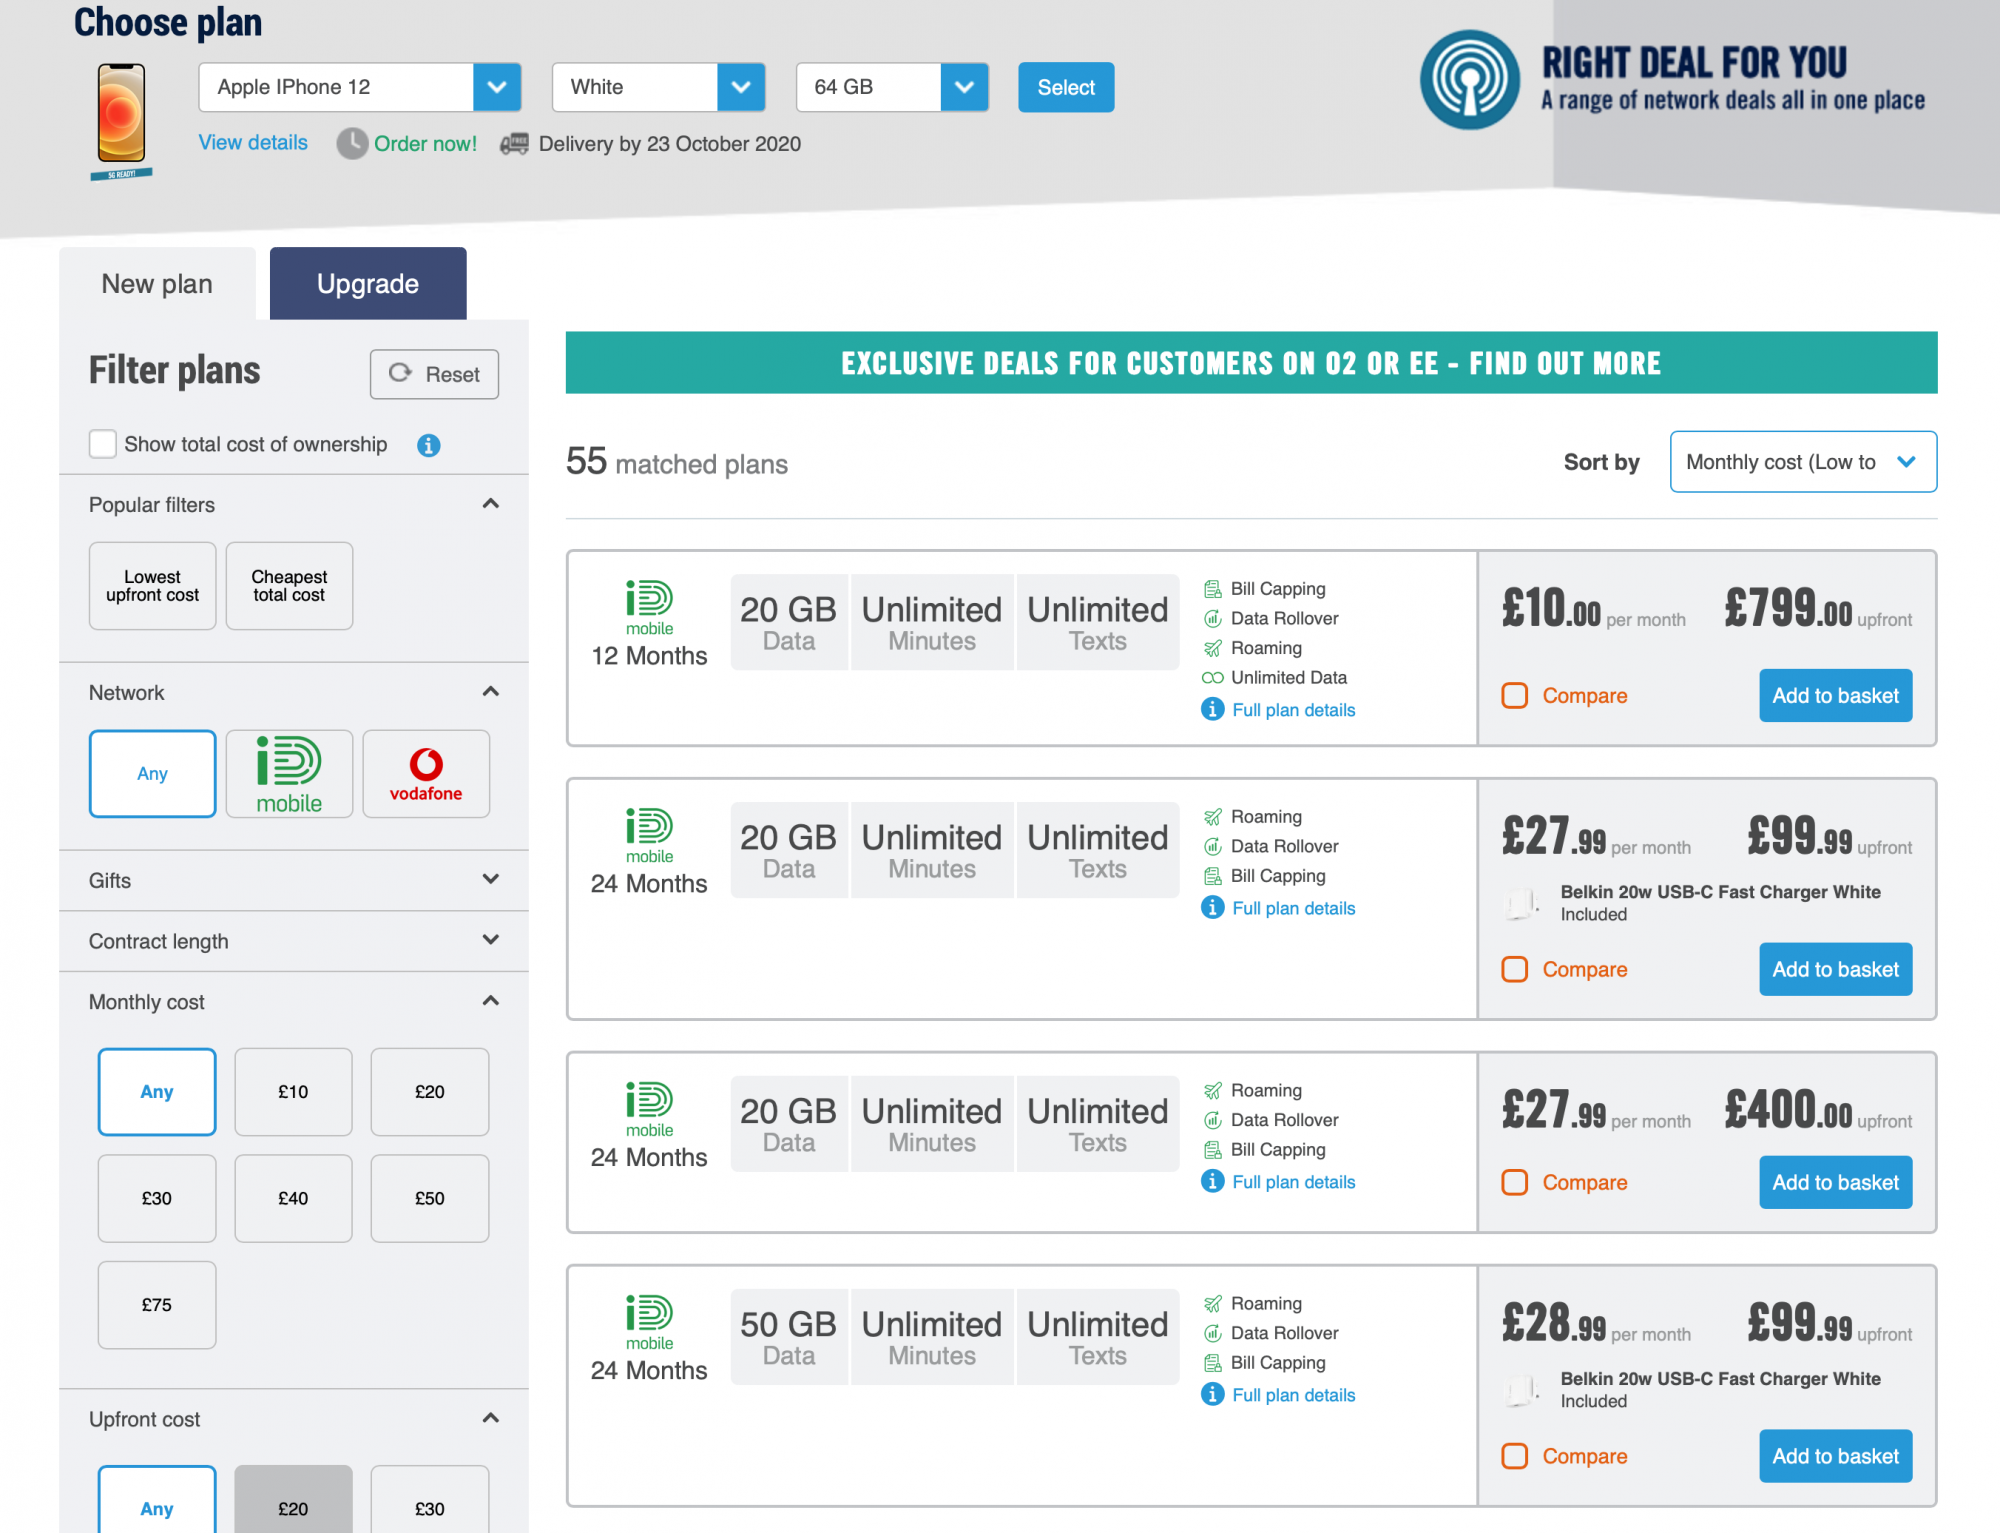Click the Roaming plane icon on the 12 Months plan
Screen dimensions: 2000x1533
pyautogui.click(x=1212, y=648)
